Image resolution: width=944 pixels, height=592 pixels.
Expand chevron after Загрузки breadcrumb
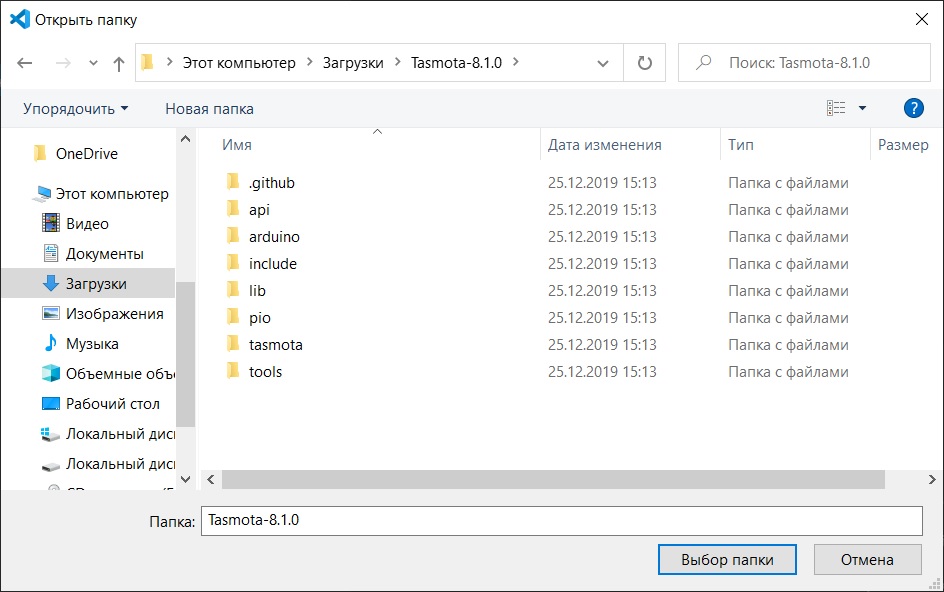[397, 62]
